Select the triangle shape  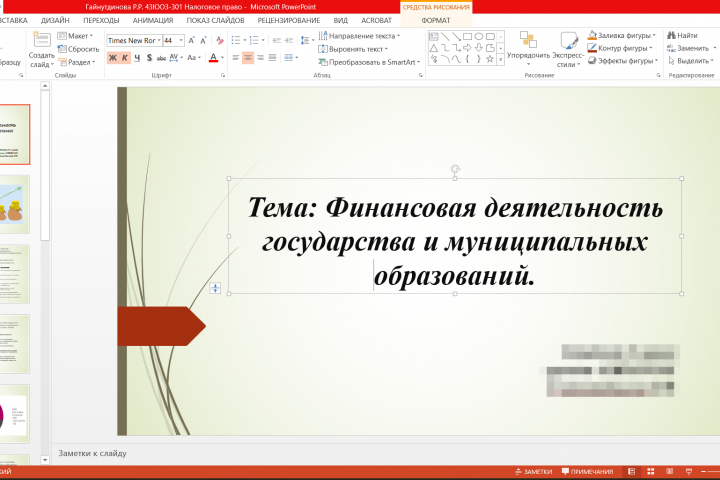(433, 48)
